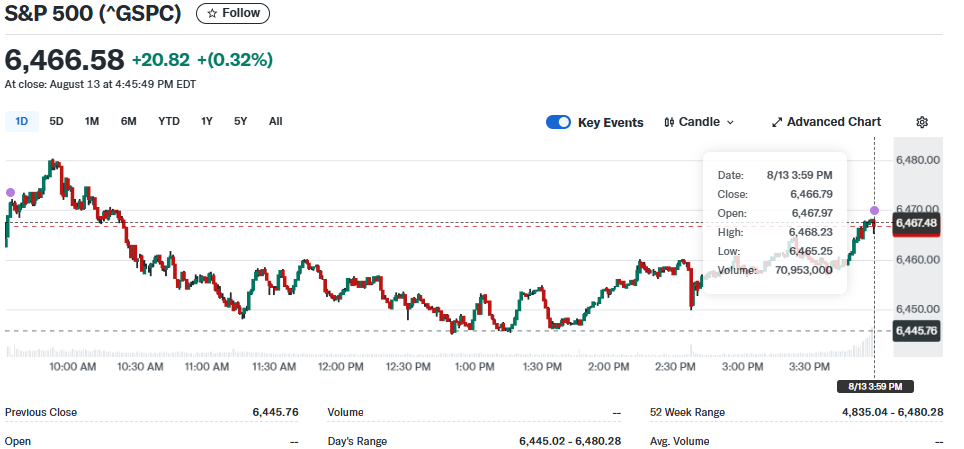964x449 pixels.
Task: Open the Advanced Chart link
Action: click(826, 122)
